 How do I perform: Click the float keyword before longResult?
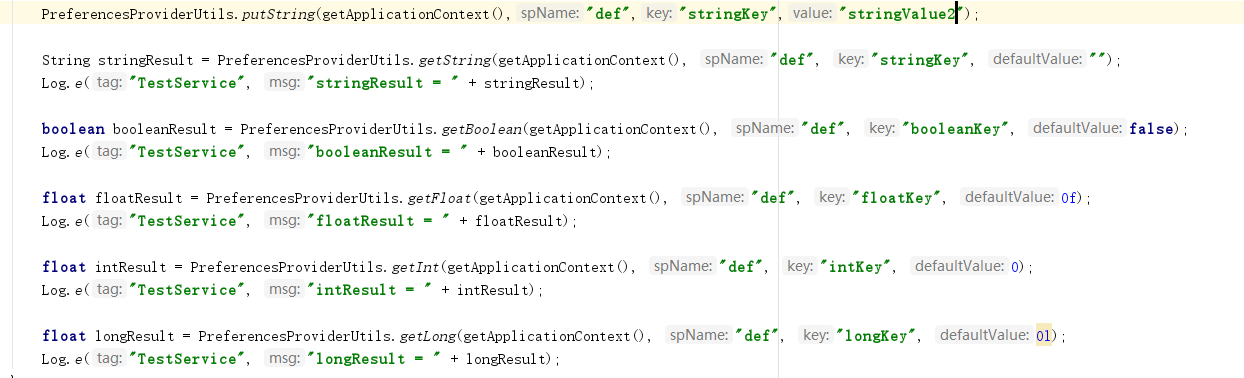pyautogui.click(x=65, y=336)
